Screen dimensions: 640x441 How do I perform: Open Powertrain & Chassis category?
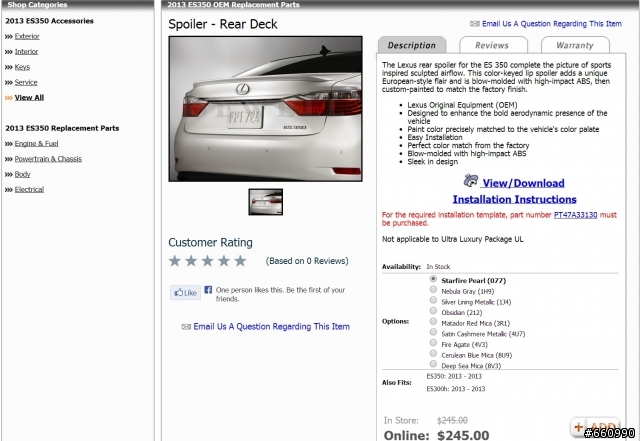[48, 159]
